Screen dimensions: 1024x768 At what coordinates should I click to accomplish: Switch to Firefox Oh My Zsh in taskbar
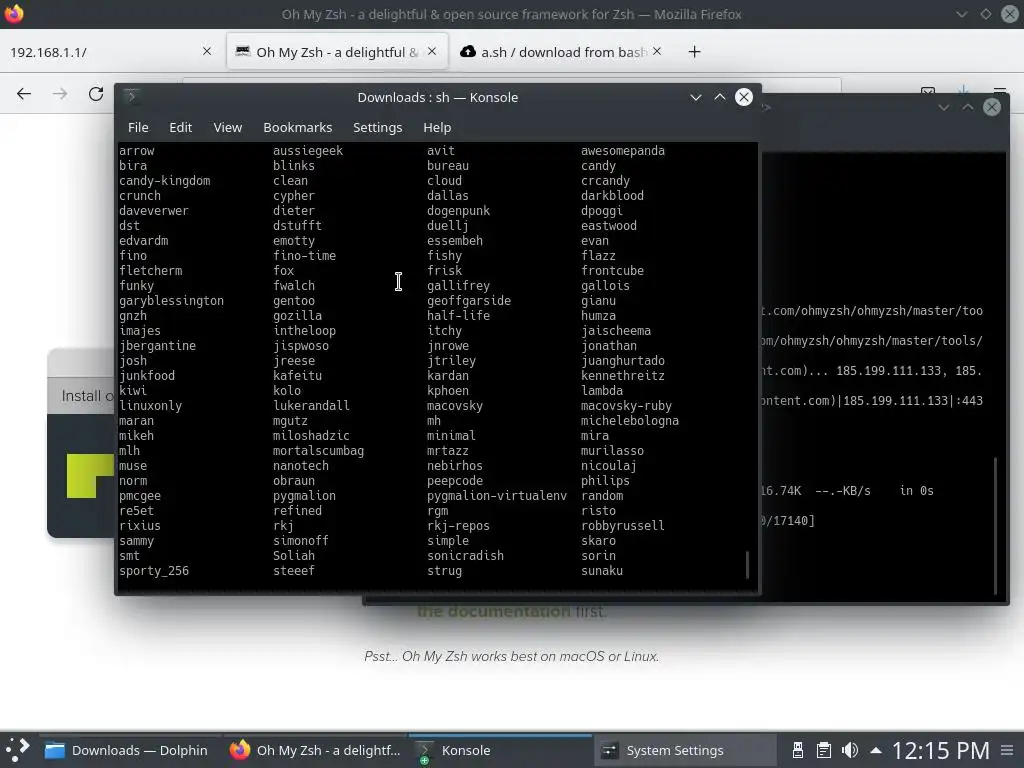click(315, 750)
